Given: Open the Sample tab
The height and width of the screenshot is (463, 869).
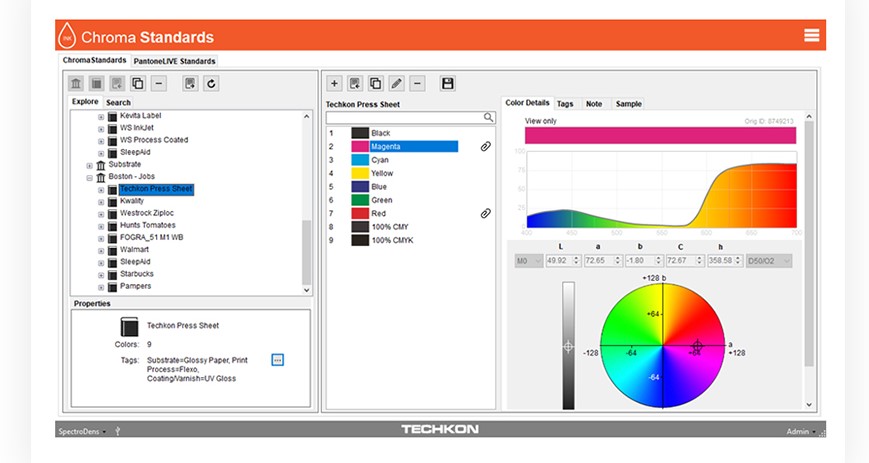Looking at the screenshot, I should (x=628, y=104).
